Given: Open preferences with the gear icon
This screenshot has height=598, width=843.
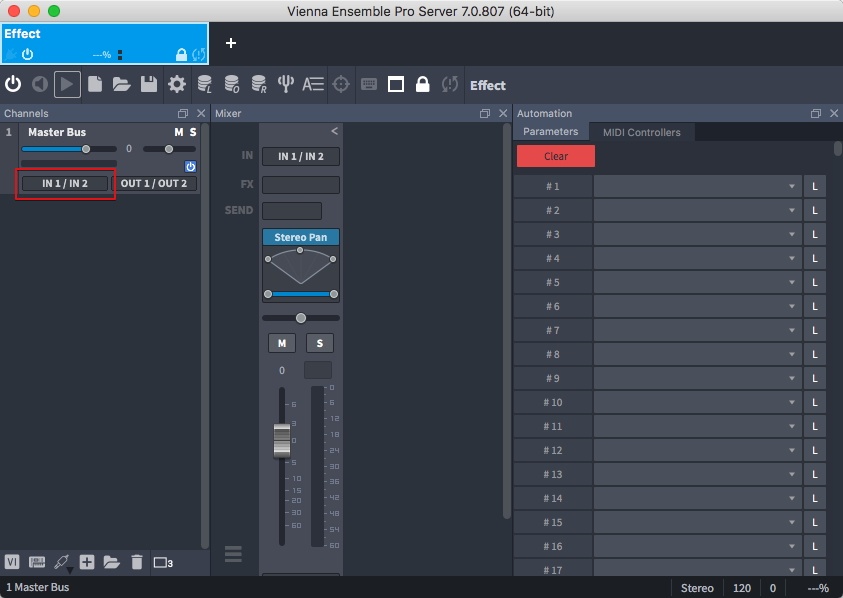Looking at the screenshot, I should [176, 84].
